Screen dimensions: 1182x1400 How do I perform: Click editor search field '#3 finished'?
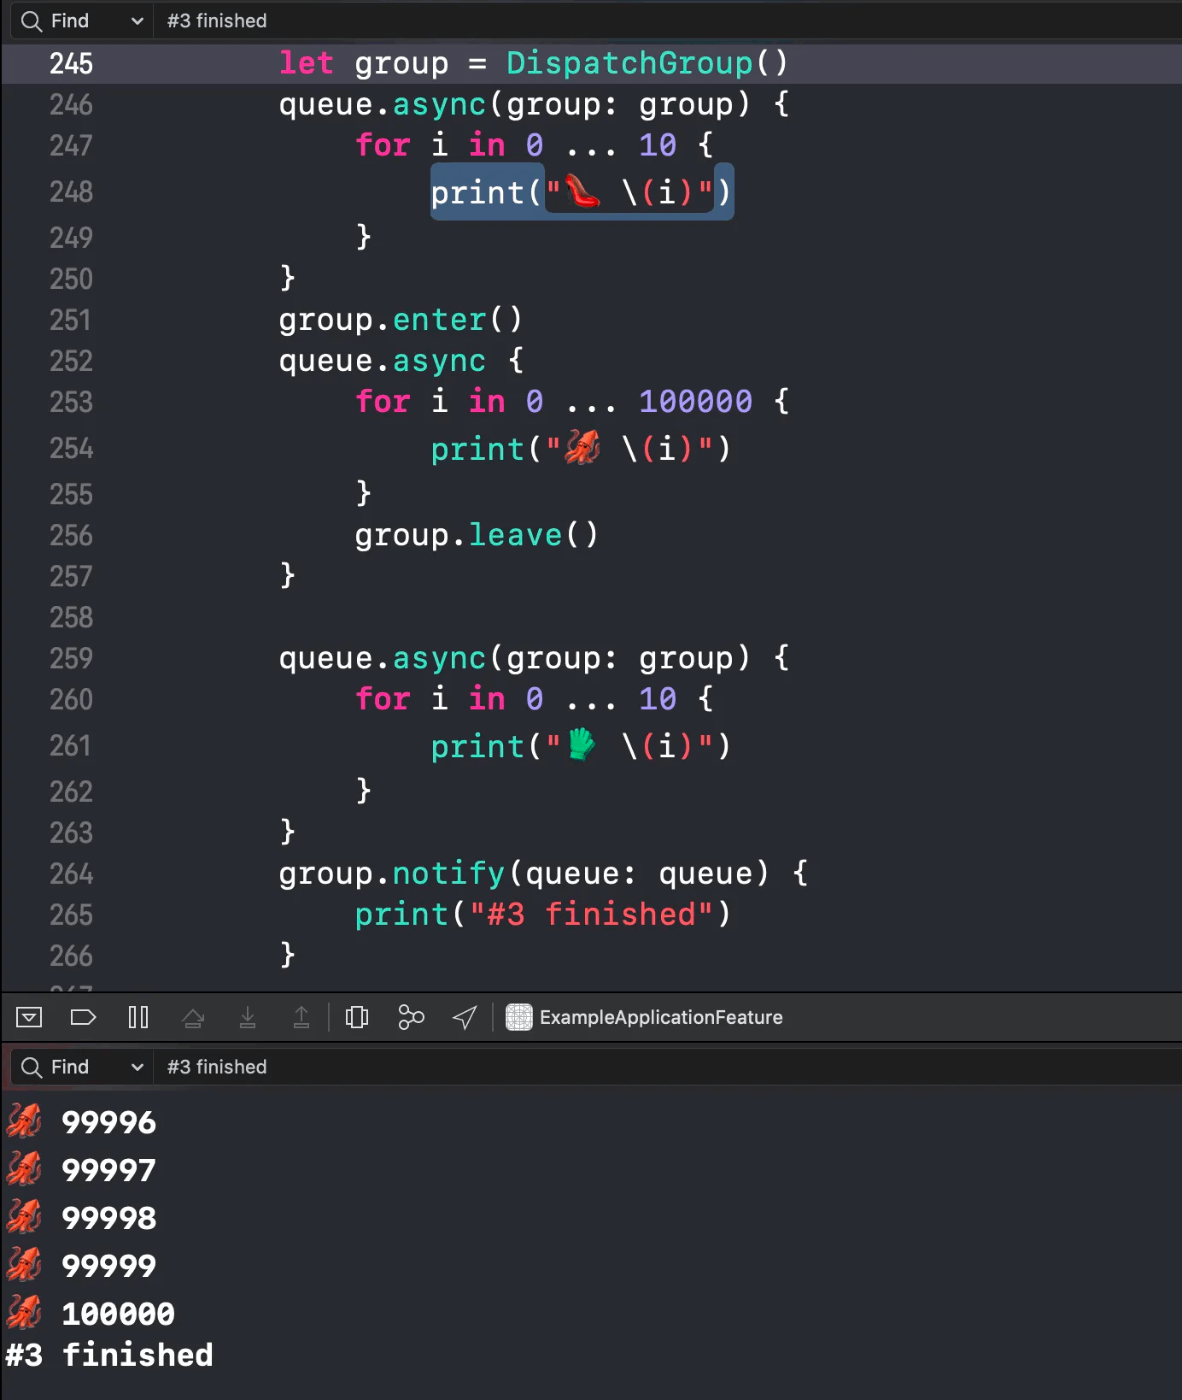click(668, 21)
